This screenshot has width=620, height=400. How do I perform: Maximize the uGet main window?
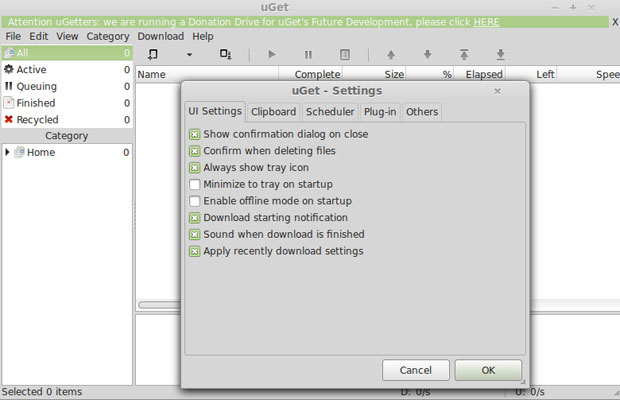pos(573,8)
